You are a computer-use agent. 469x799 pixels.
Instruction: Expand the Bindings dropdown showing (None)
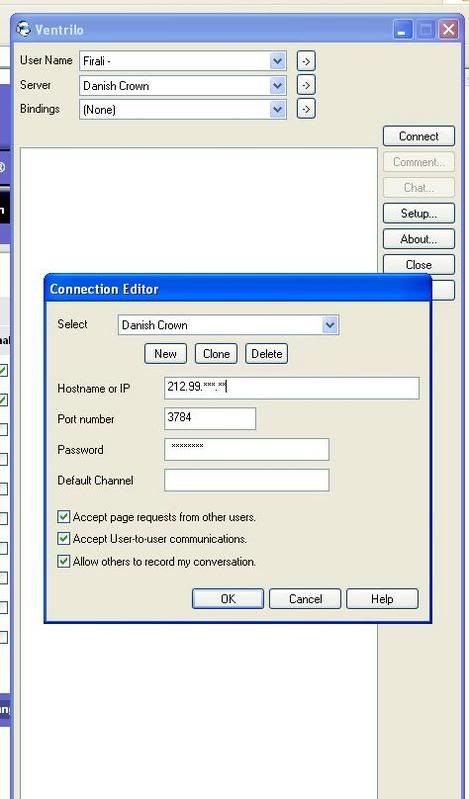point(277,109)
